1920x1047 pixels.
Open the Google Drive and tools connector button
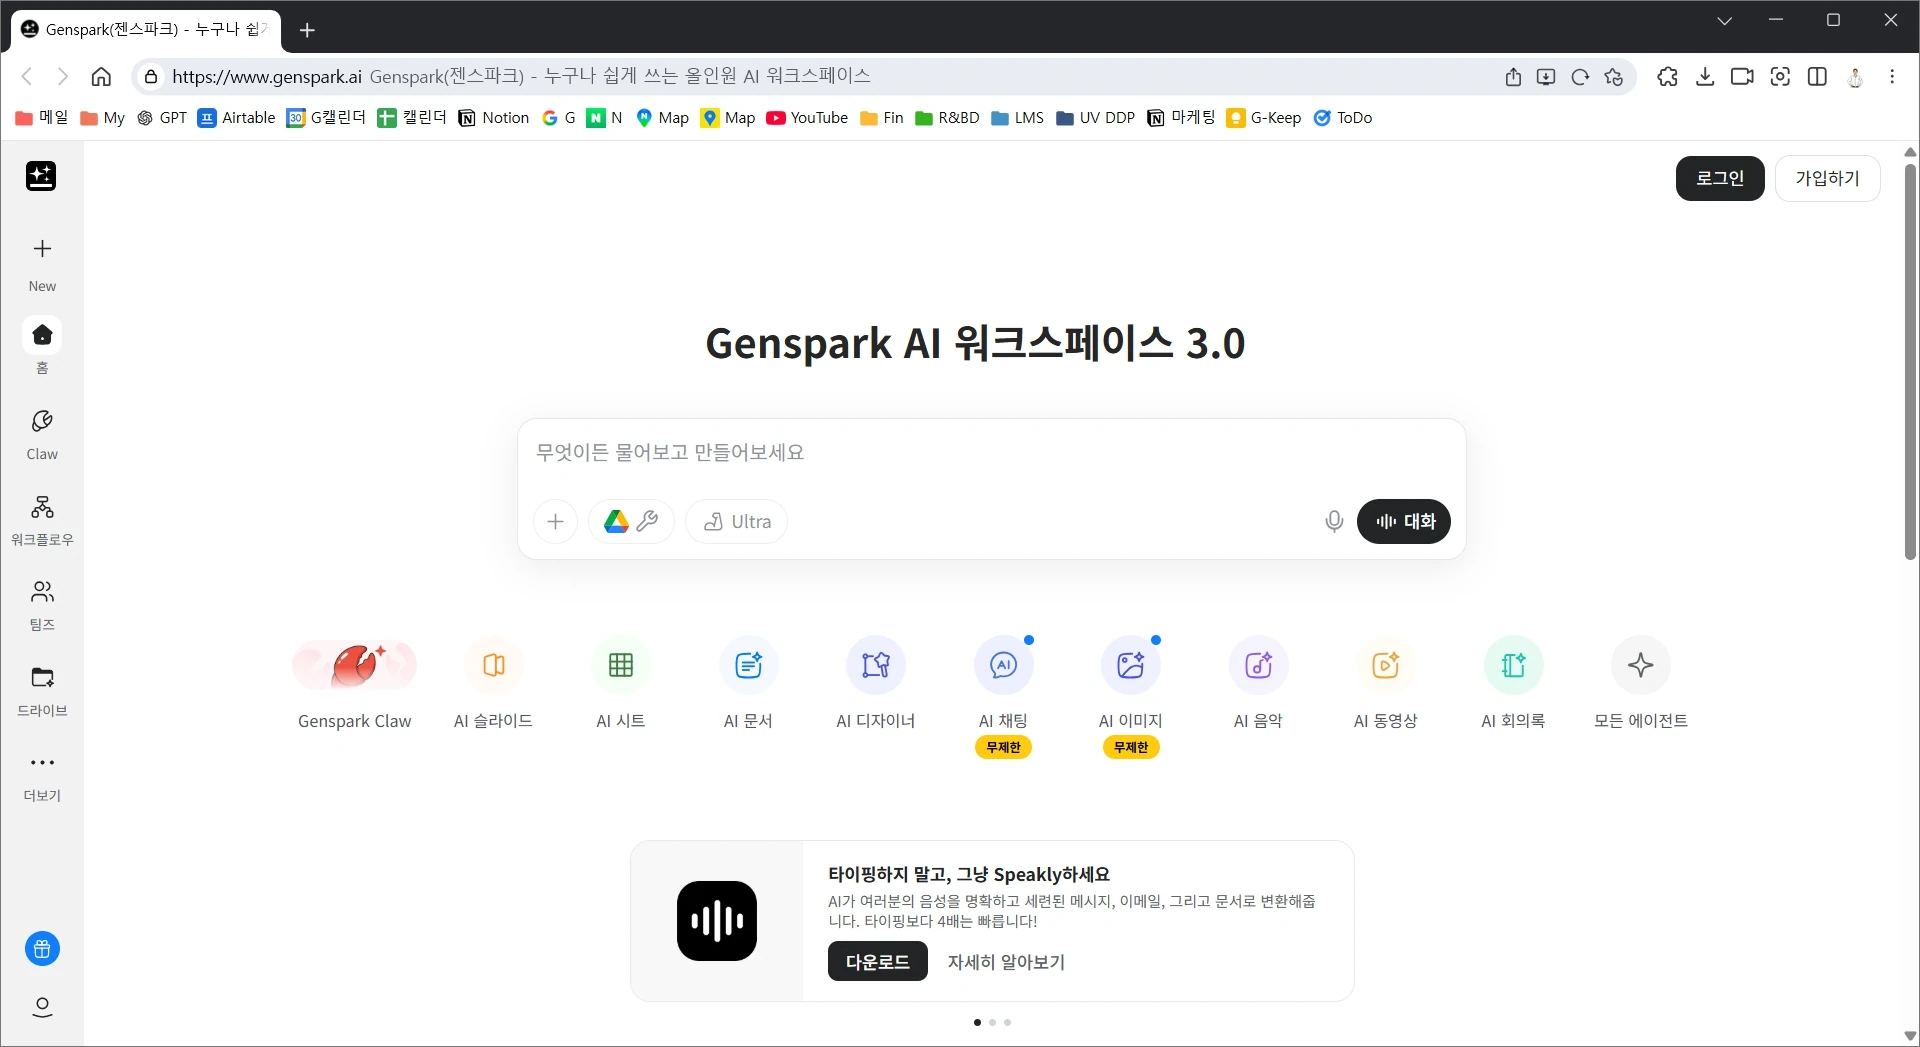tap(631, 521)
